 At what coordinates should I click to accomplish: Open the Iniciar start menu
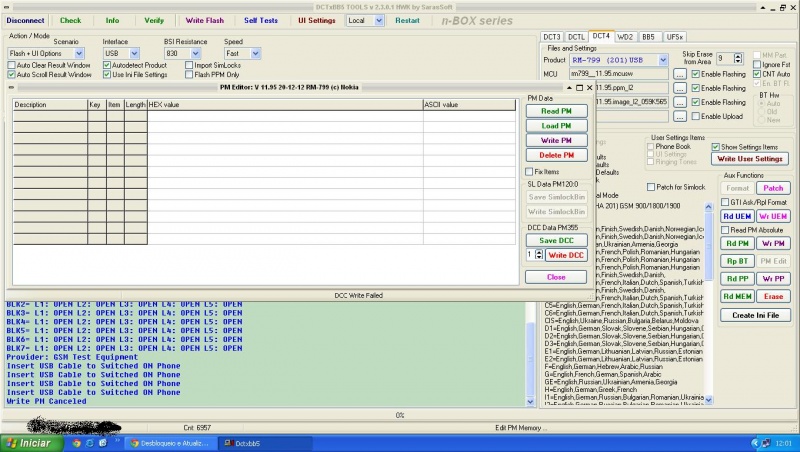[32, 443]
